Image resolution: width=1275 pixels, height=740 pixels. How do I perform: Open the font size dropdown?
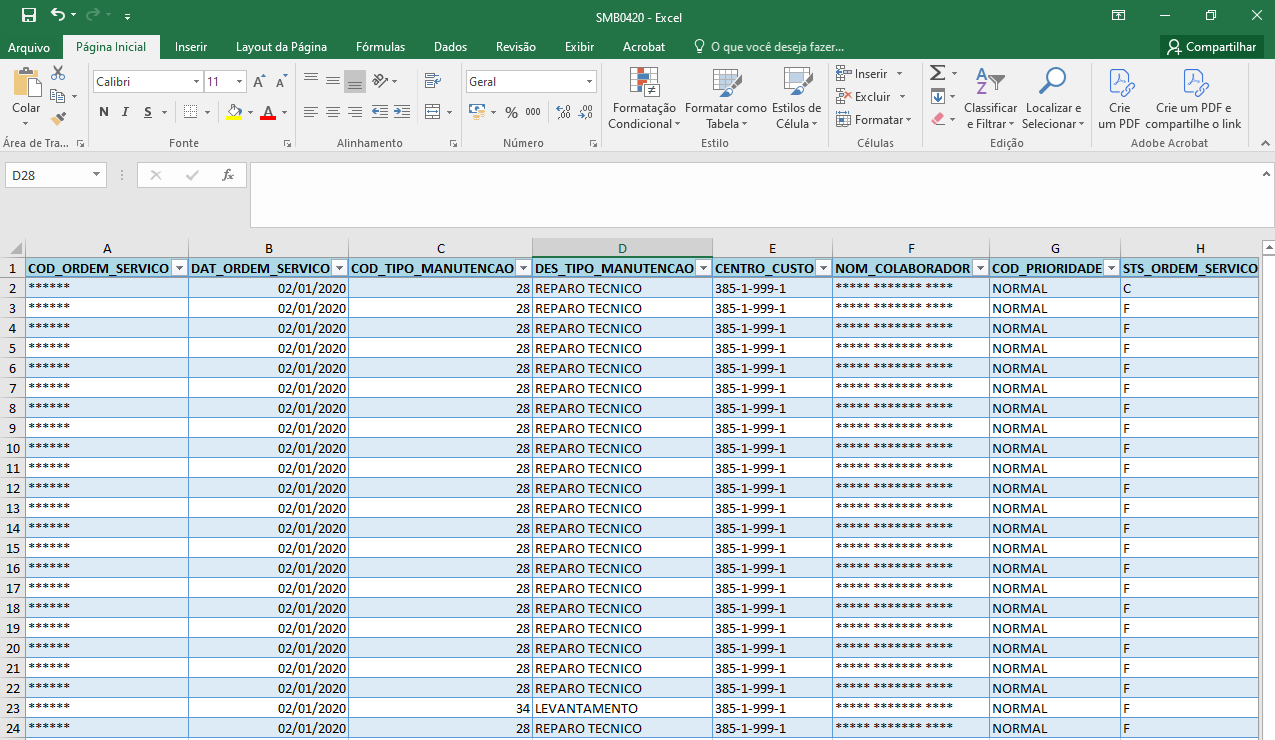(x=239, y=82)
